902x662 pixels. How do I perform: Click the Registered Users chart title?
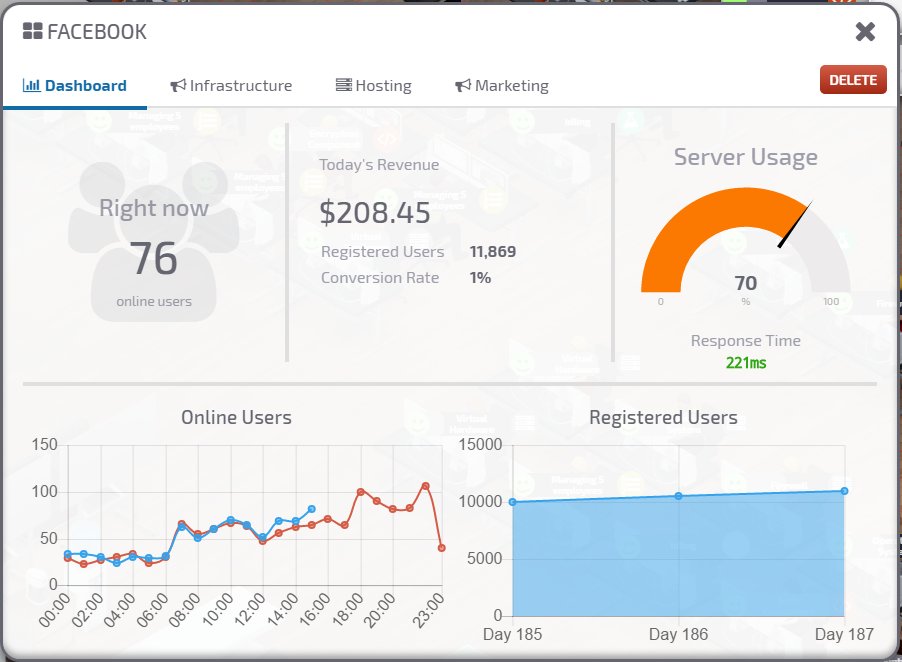663,417
